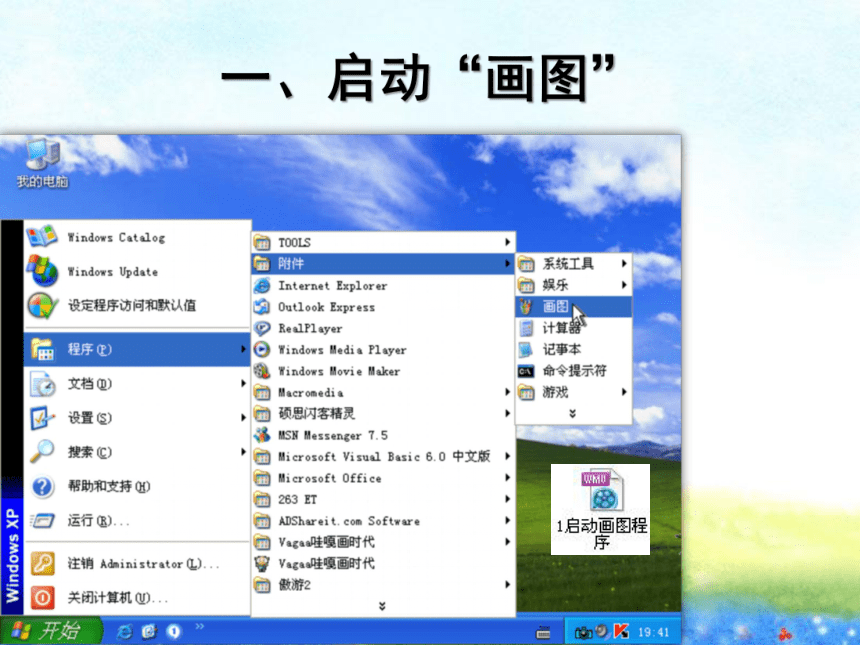Click the camera tray icon
Image resolution: width=860 pixels, height=645 pixels.
coord(582,632)
